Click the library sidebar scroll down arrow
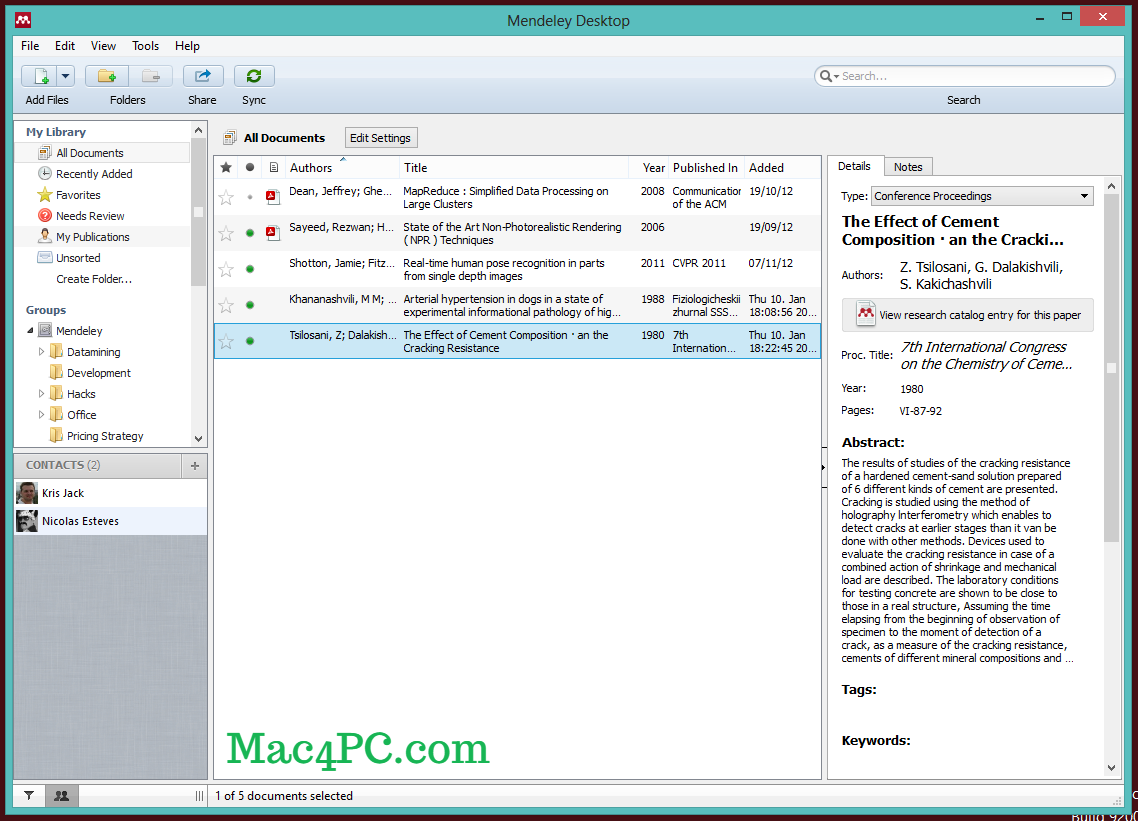Viewport: 1138px width, 821px height. point(198,438)
